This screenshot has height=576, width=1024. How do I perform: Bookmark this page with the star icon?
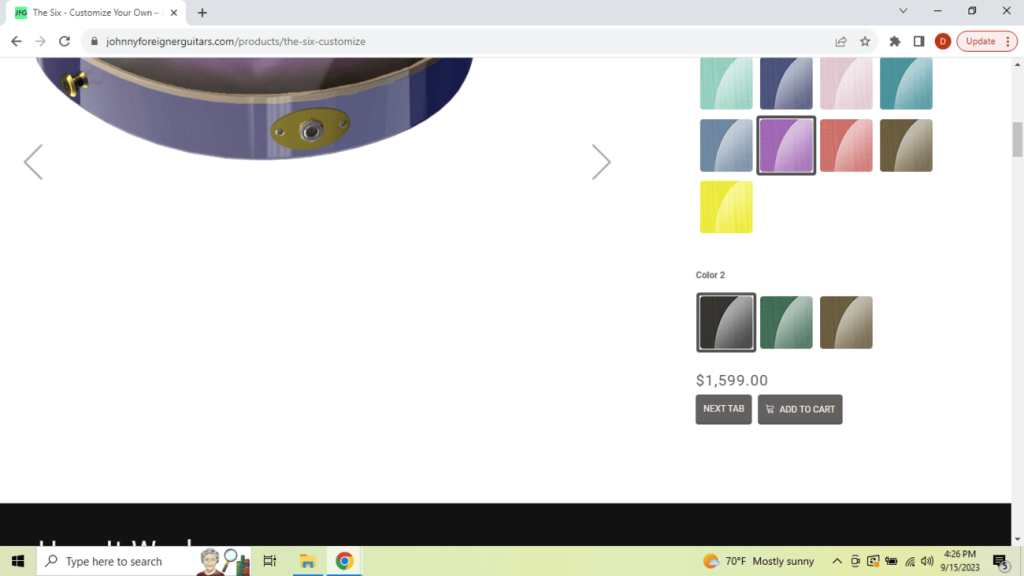pos(865,41)
